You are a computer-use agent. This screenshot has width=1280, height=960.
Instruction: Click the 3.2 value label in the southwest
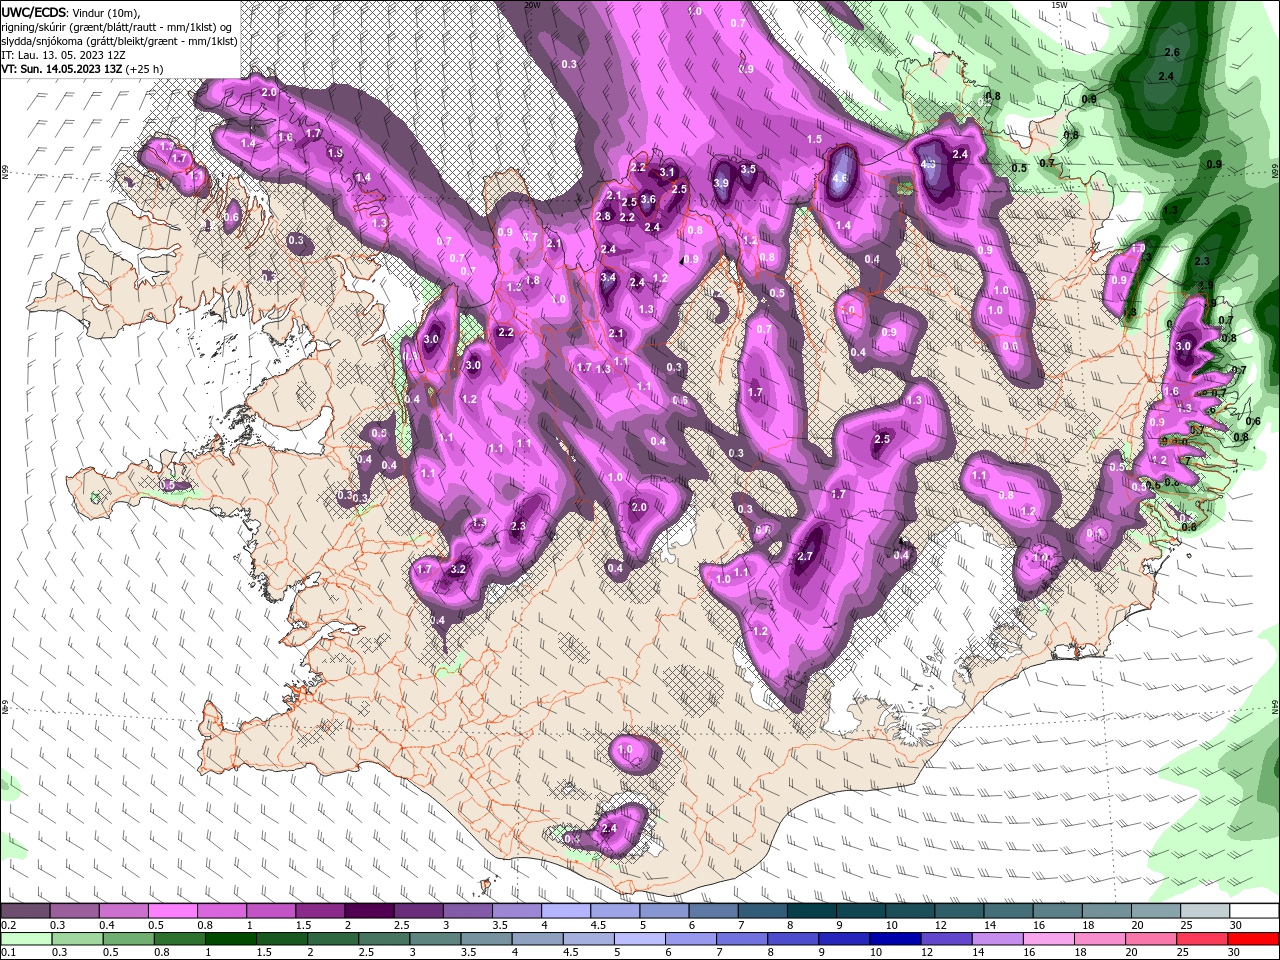coord(459,569)
